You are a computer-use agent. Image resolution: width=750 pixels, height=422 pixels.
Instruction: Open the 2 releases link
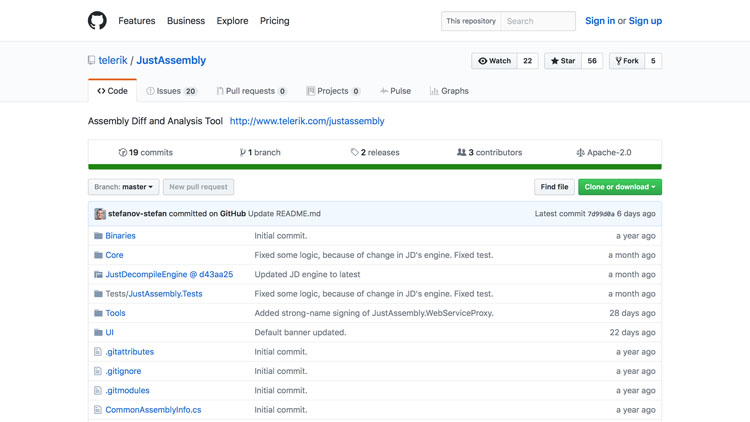pos(375,152)
